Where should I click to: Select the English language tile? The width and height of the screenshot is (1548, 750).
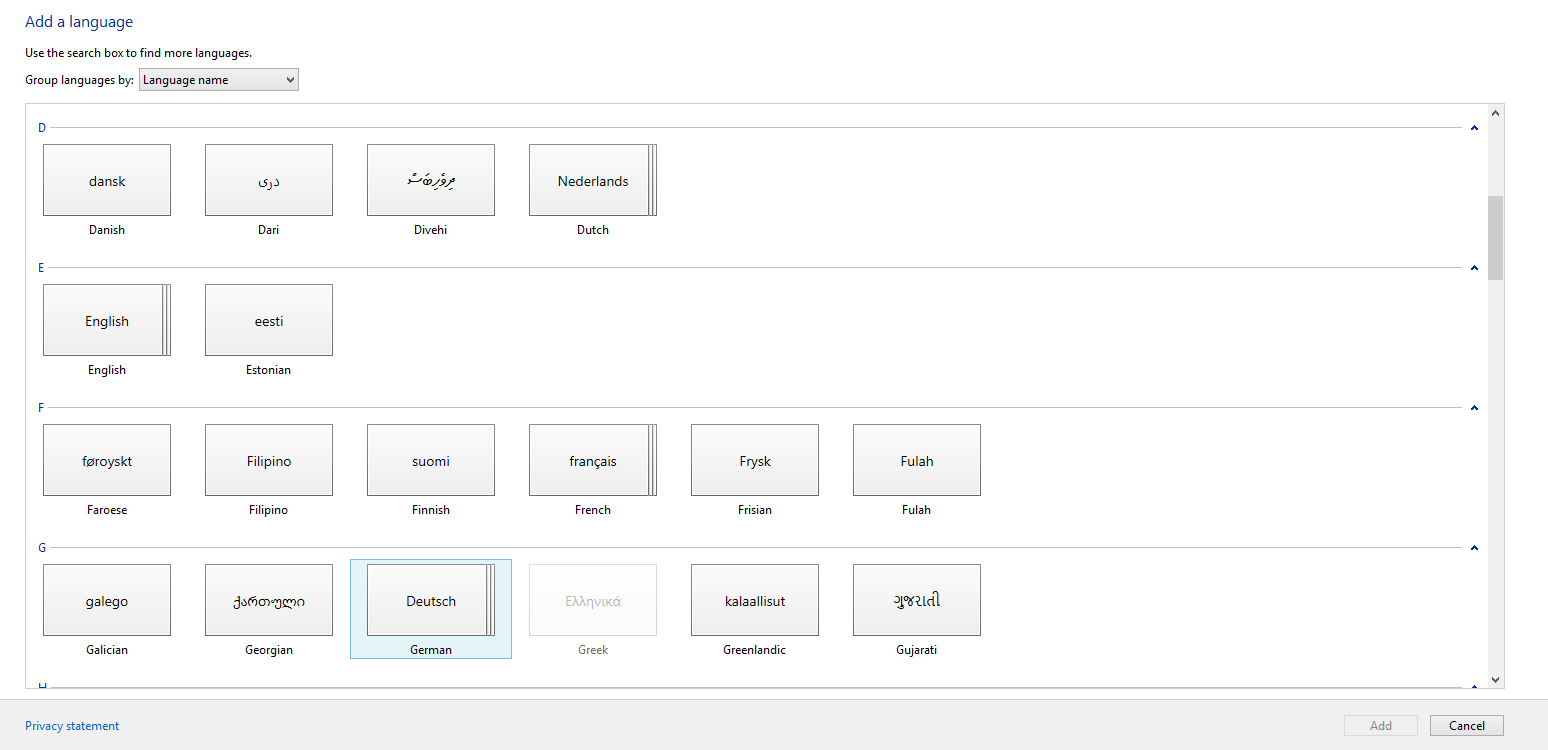(104, 320)
